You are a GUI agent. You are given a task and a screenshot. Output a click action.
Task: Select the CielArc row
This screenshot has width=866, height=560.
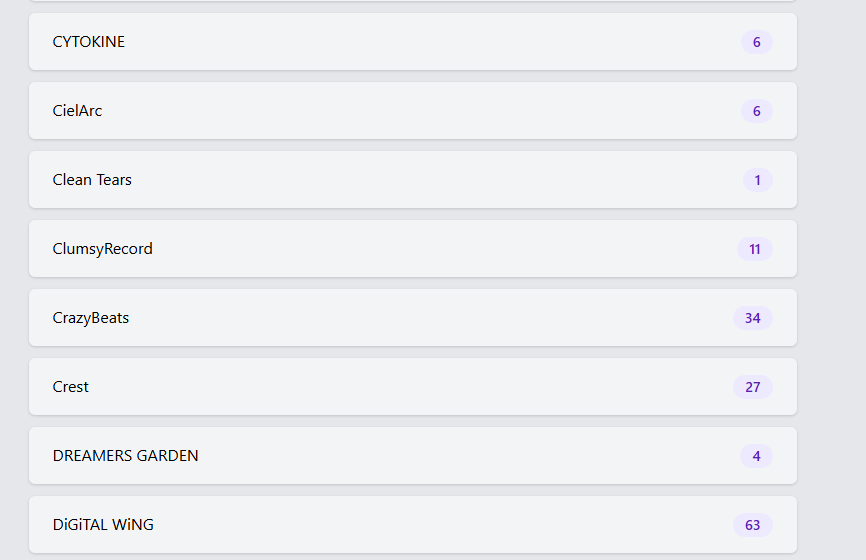pyautogui.click(x=413, y=110)
